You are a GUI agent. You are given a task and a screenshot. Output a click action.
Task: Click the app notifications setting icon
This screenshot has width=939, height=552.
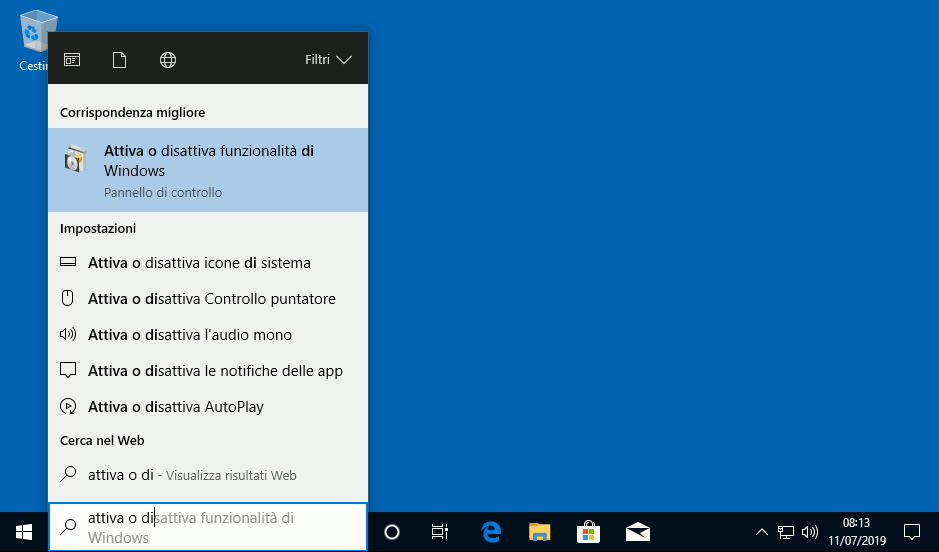tap(68, 370)
